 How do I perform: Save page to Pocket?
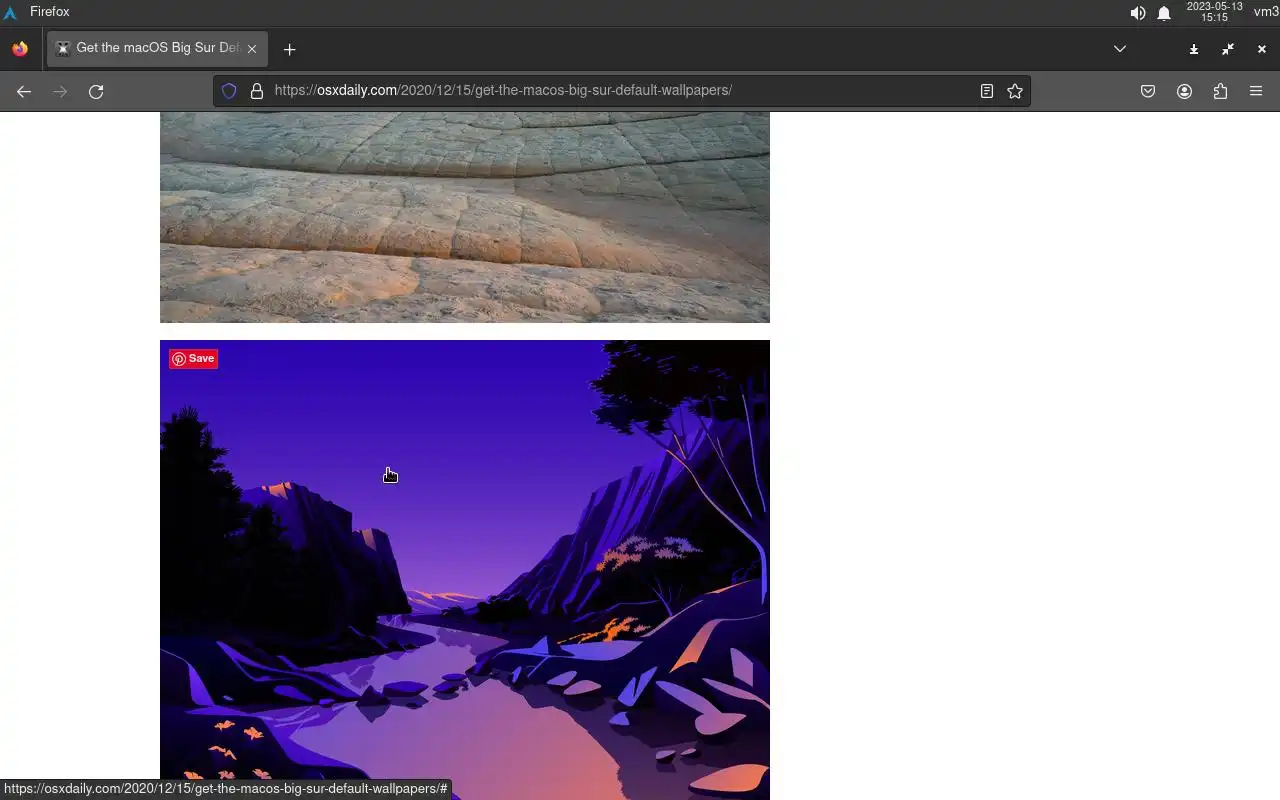[1148, 91]
